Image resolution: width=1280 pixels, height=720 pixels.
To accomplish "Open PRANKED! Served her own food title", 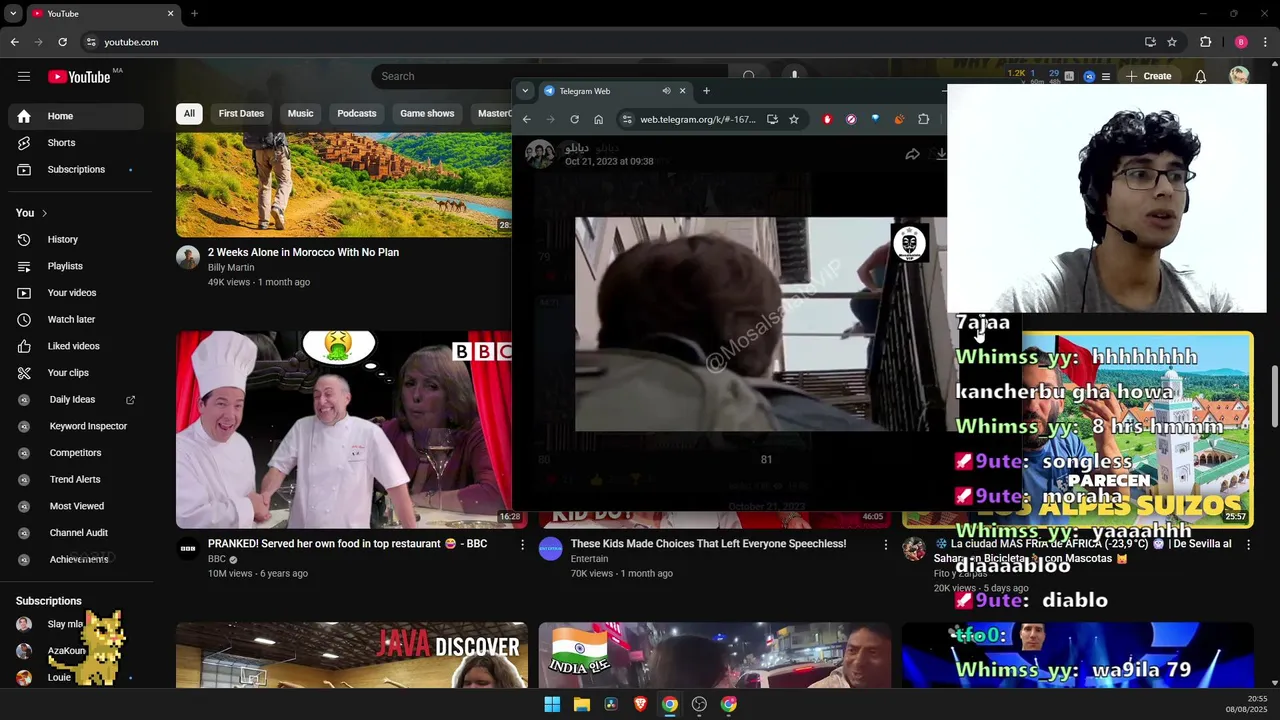I will click(x=347, y=544).
